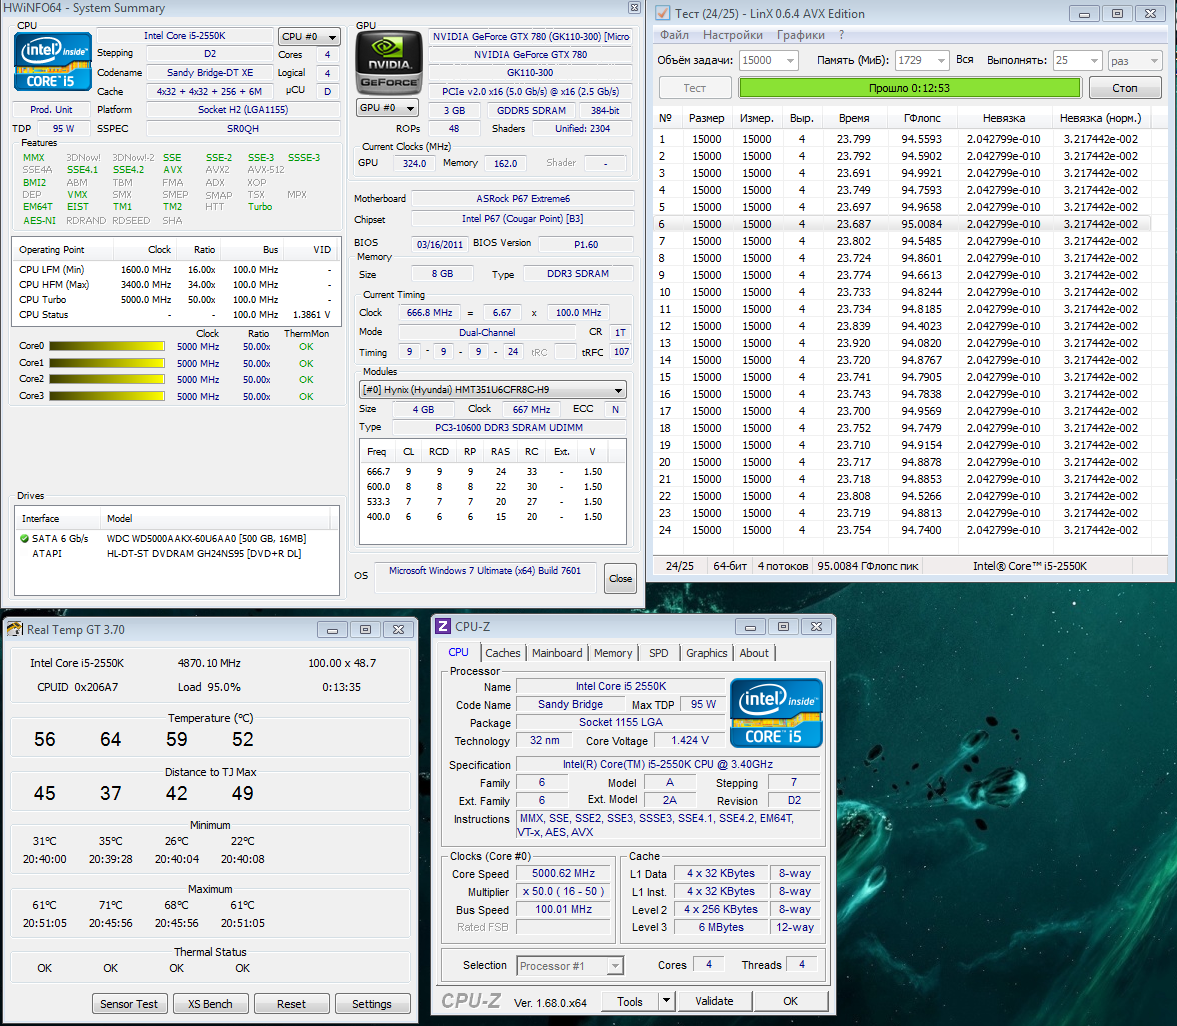Click the Validate button in CPU-Z
The image size is (1177, 1026).
tap(714, 1000)
